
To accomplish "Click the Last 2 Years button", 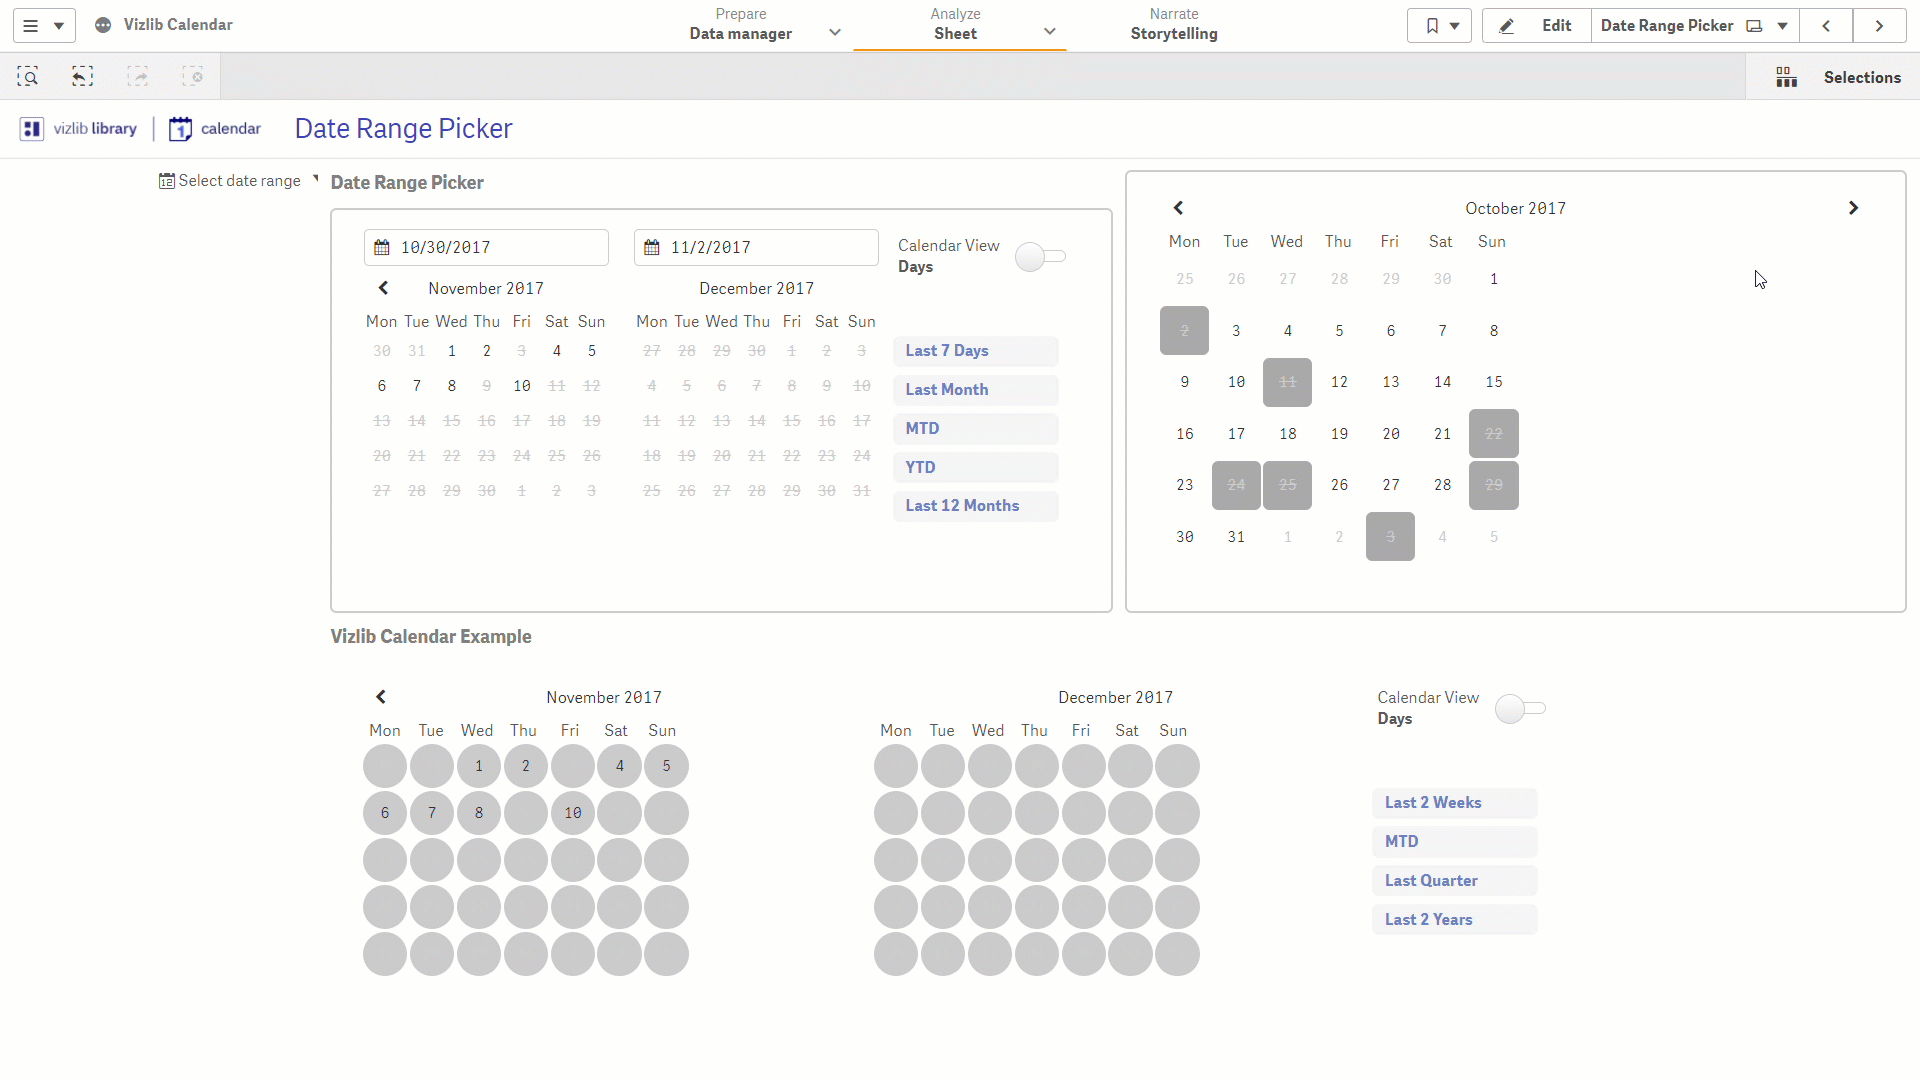I will 1454,920.
